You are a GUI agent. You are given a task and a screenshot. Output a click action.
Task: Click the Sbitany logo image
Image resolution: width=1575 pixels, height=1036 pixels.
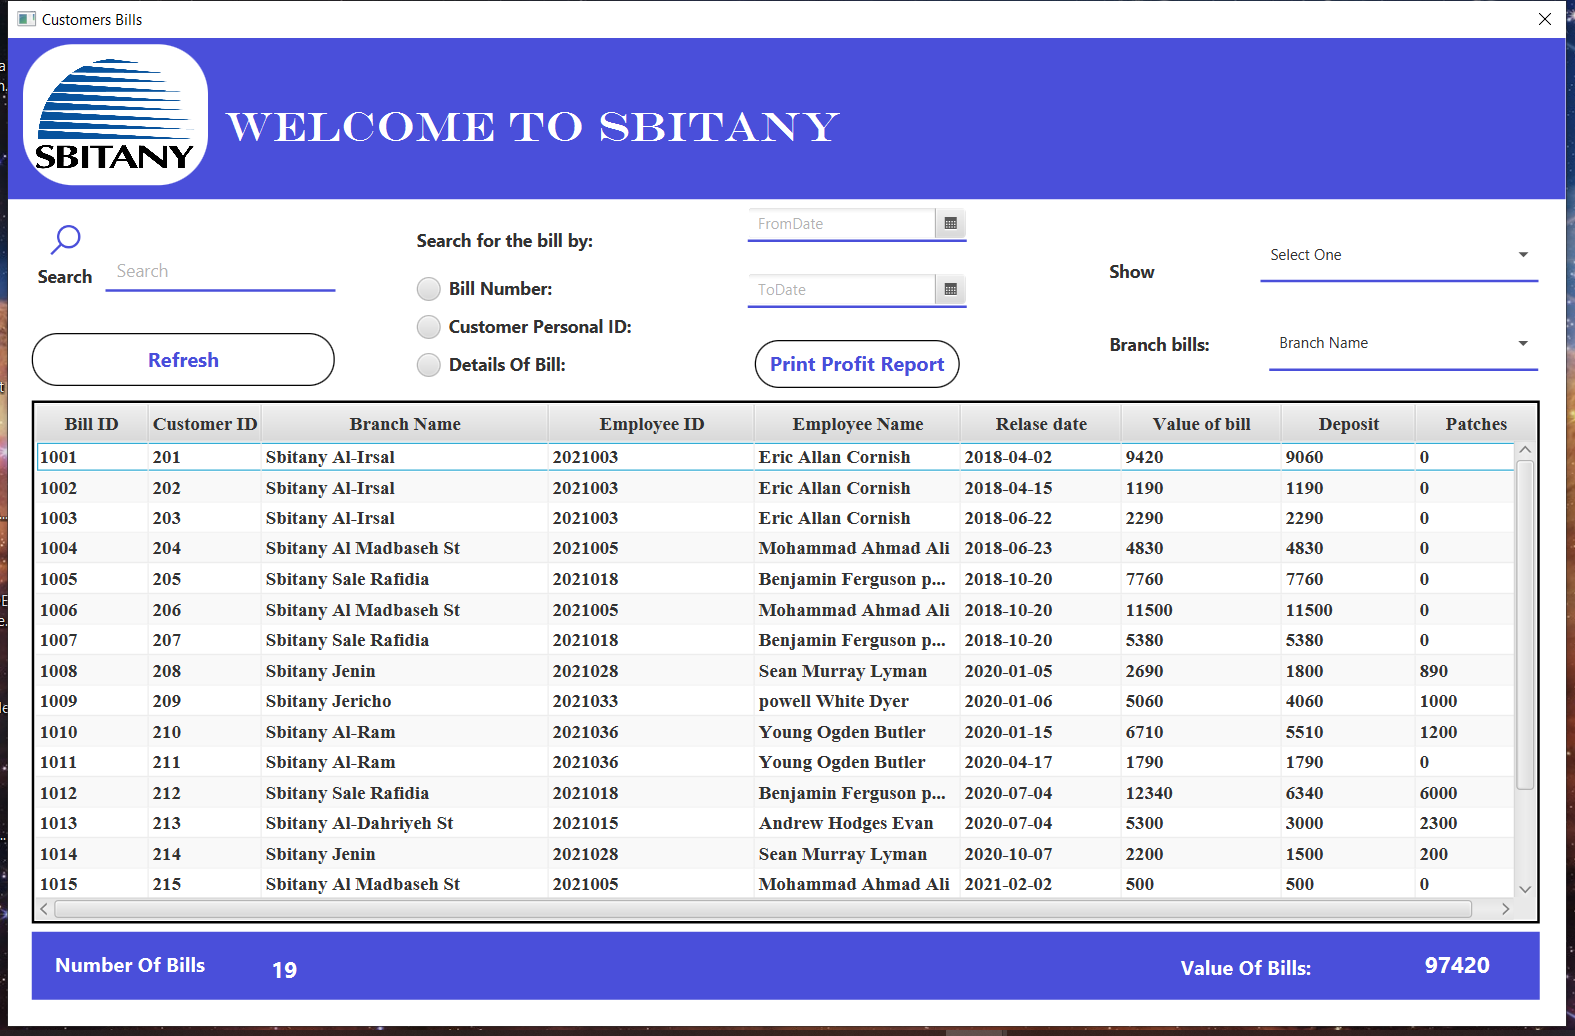pos(115,115)
